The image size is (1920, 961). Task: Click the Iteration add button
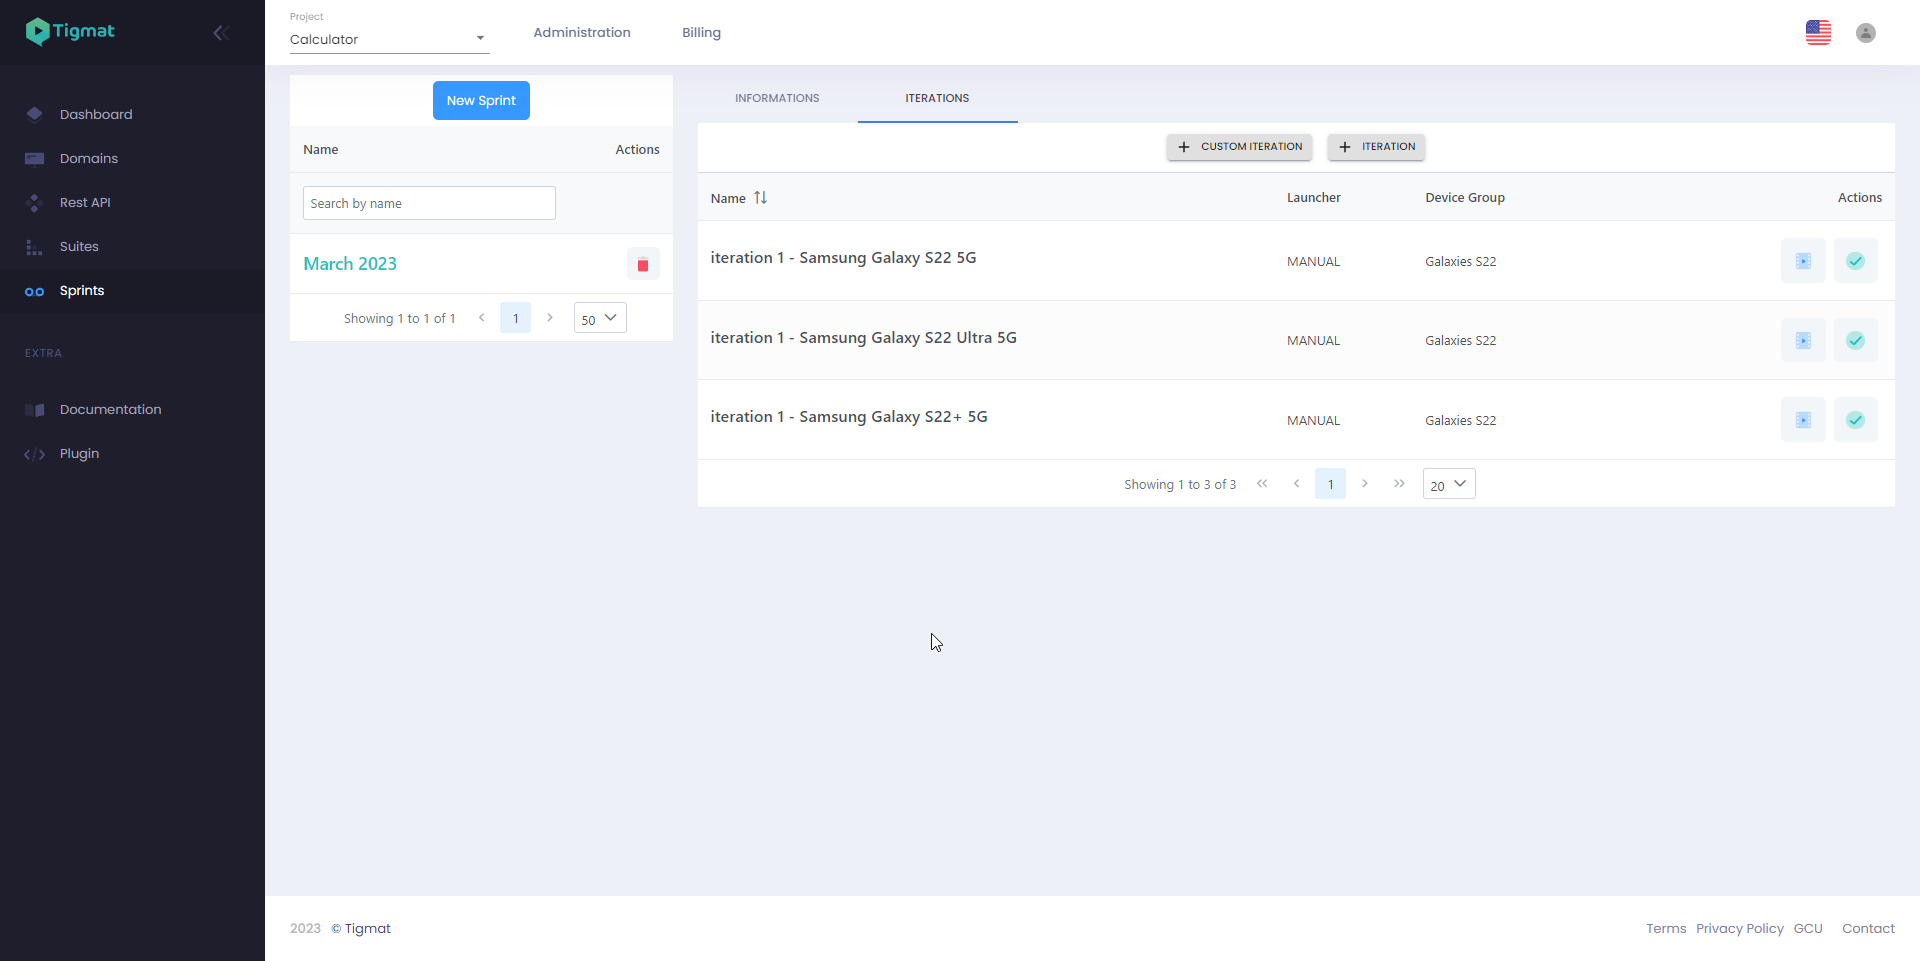click(x=1376, y=147)
